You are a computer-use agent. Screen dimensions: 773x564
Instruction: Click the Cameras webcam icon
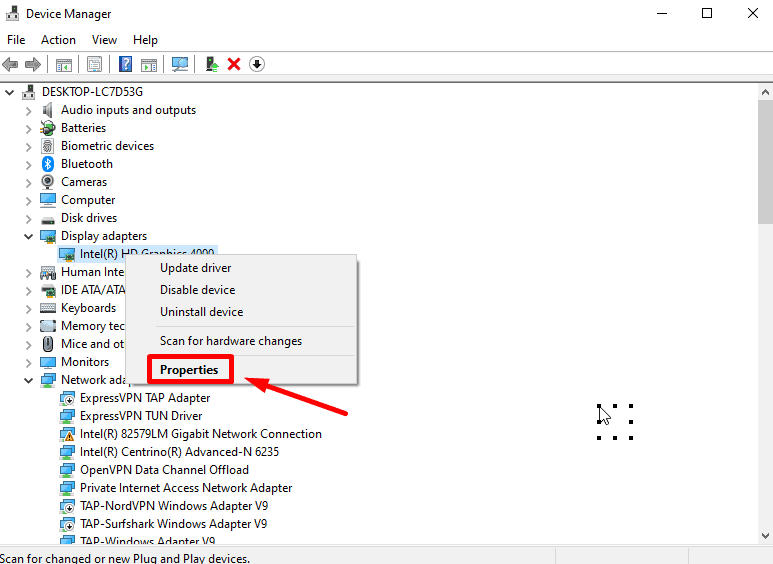click(48, 182)
